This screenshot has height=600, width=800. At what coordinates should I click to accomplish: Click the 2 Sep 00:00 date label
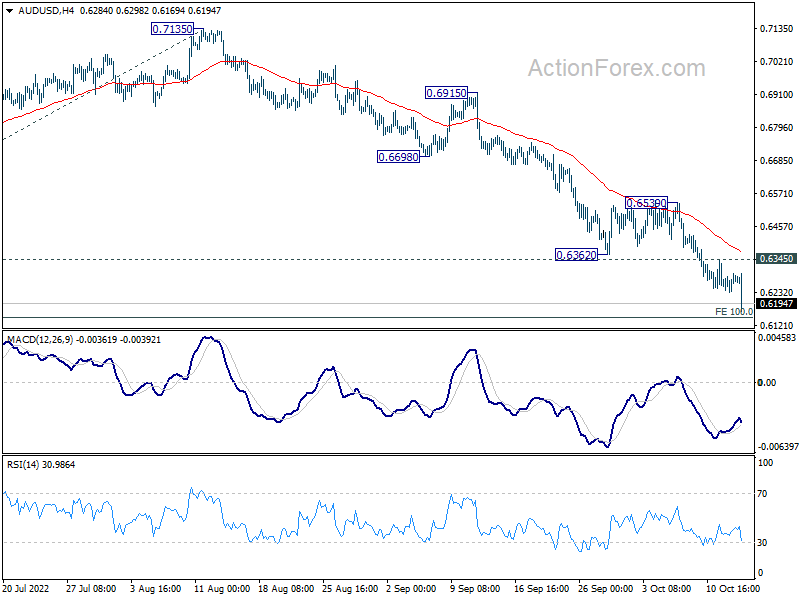[x=411, y=588]
